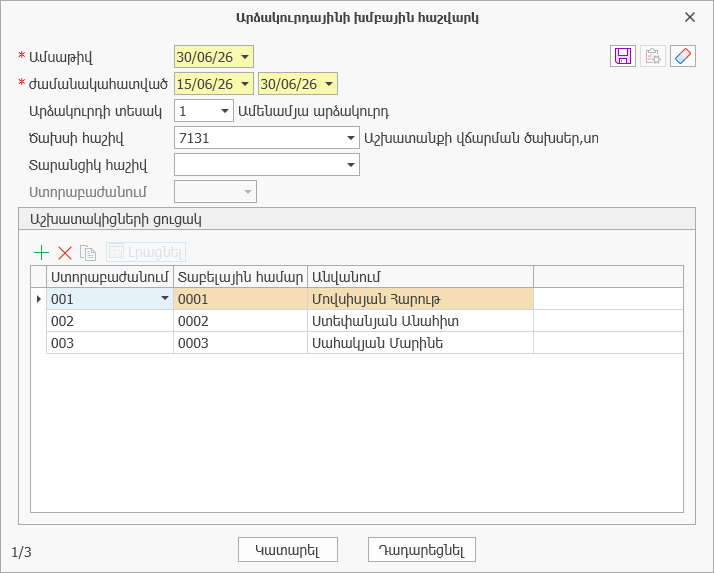This screenshot has height=573, width=714.
Task: Click the row indicator arrow of first row
Action: (x=39, y=299)
